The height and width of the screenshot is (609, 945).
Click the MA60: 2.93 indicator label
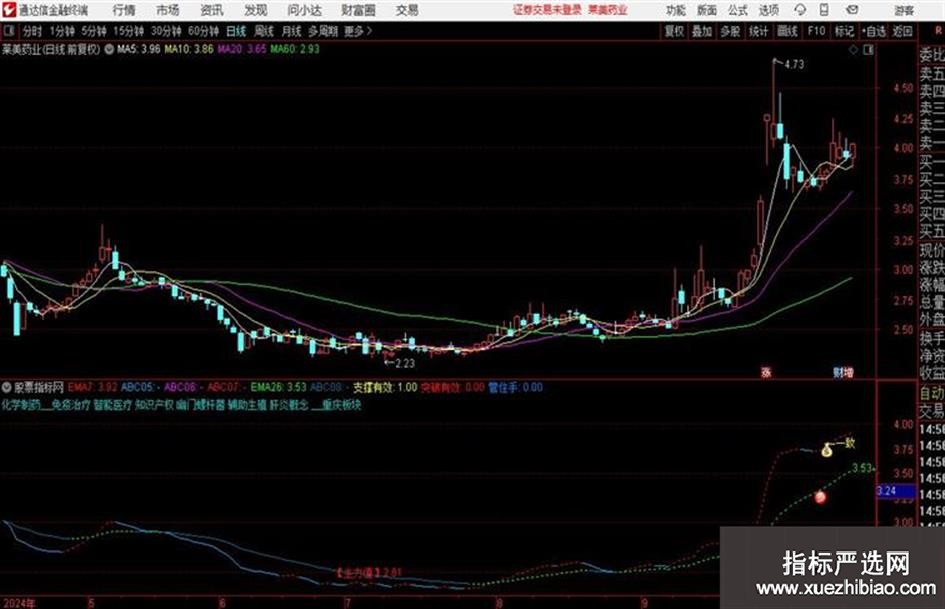point(295,49)
